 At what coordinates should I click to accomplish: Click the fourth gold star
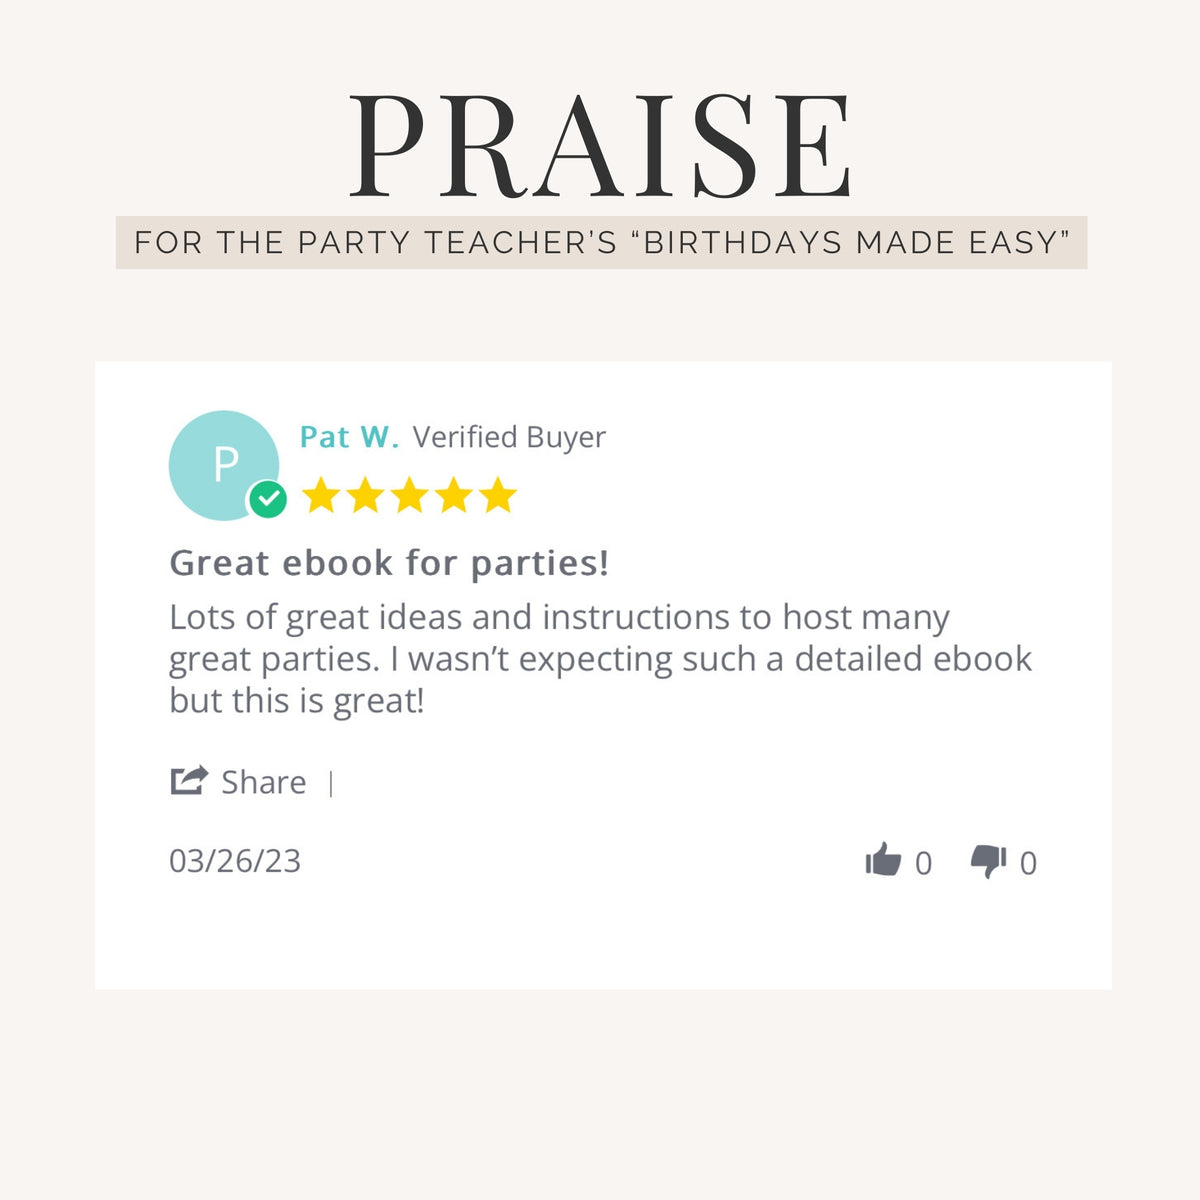click(453, 495)
